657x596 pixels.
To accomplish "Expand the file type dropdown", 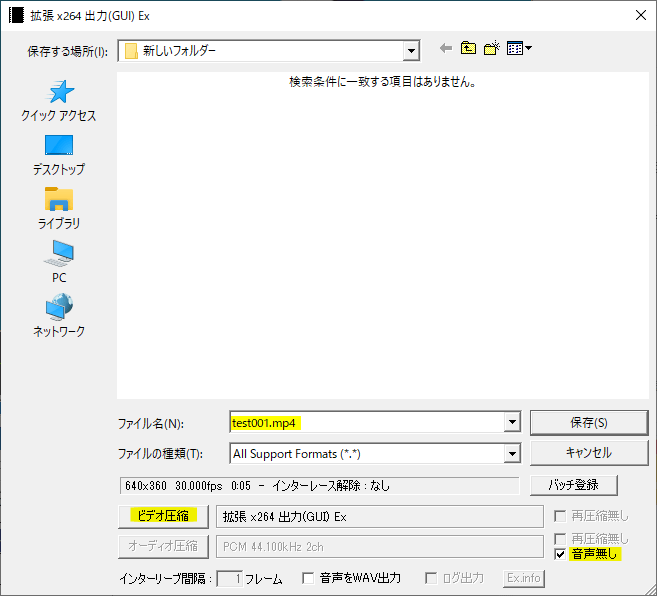I will (x=512, y=454).
